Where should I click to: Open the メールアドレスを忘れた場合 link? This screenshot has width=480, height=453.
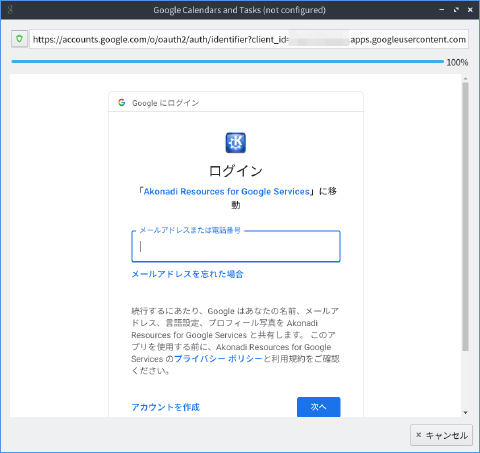pyautogui.click(x=187, y=274)
